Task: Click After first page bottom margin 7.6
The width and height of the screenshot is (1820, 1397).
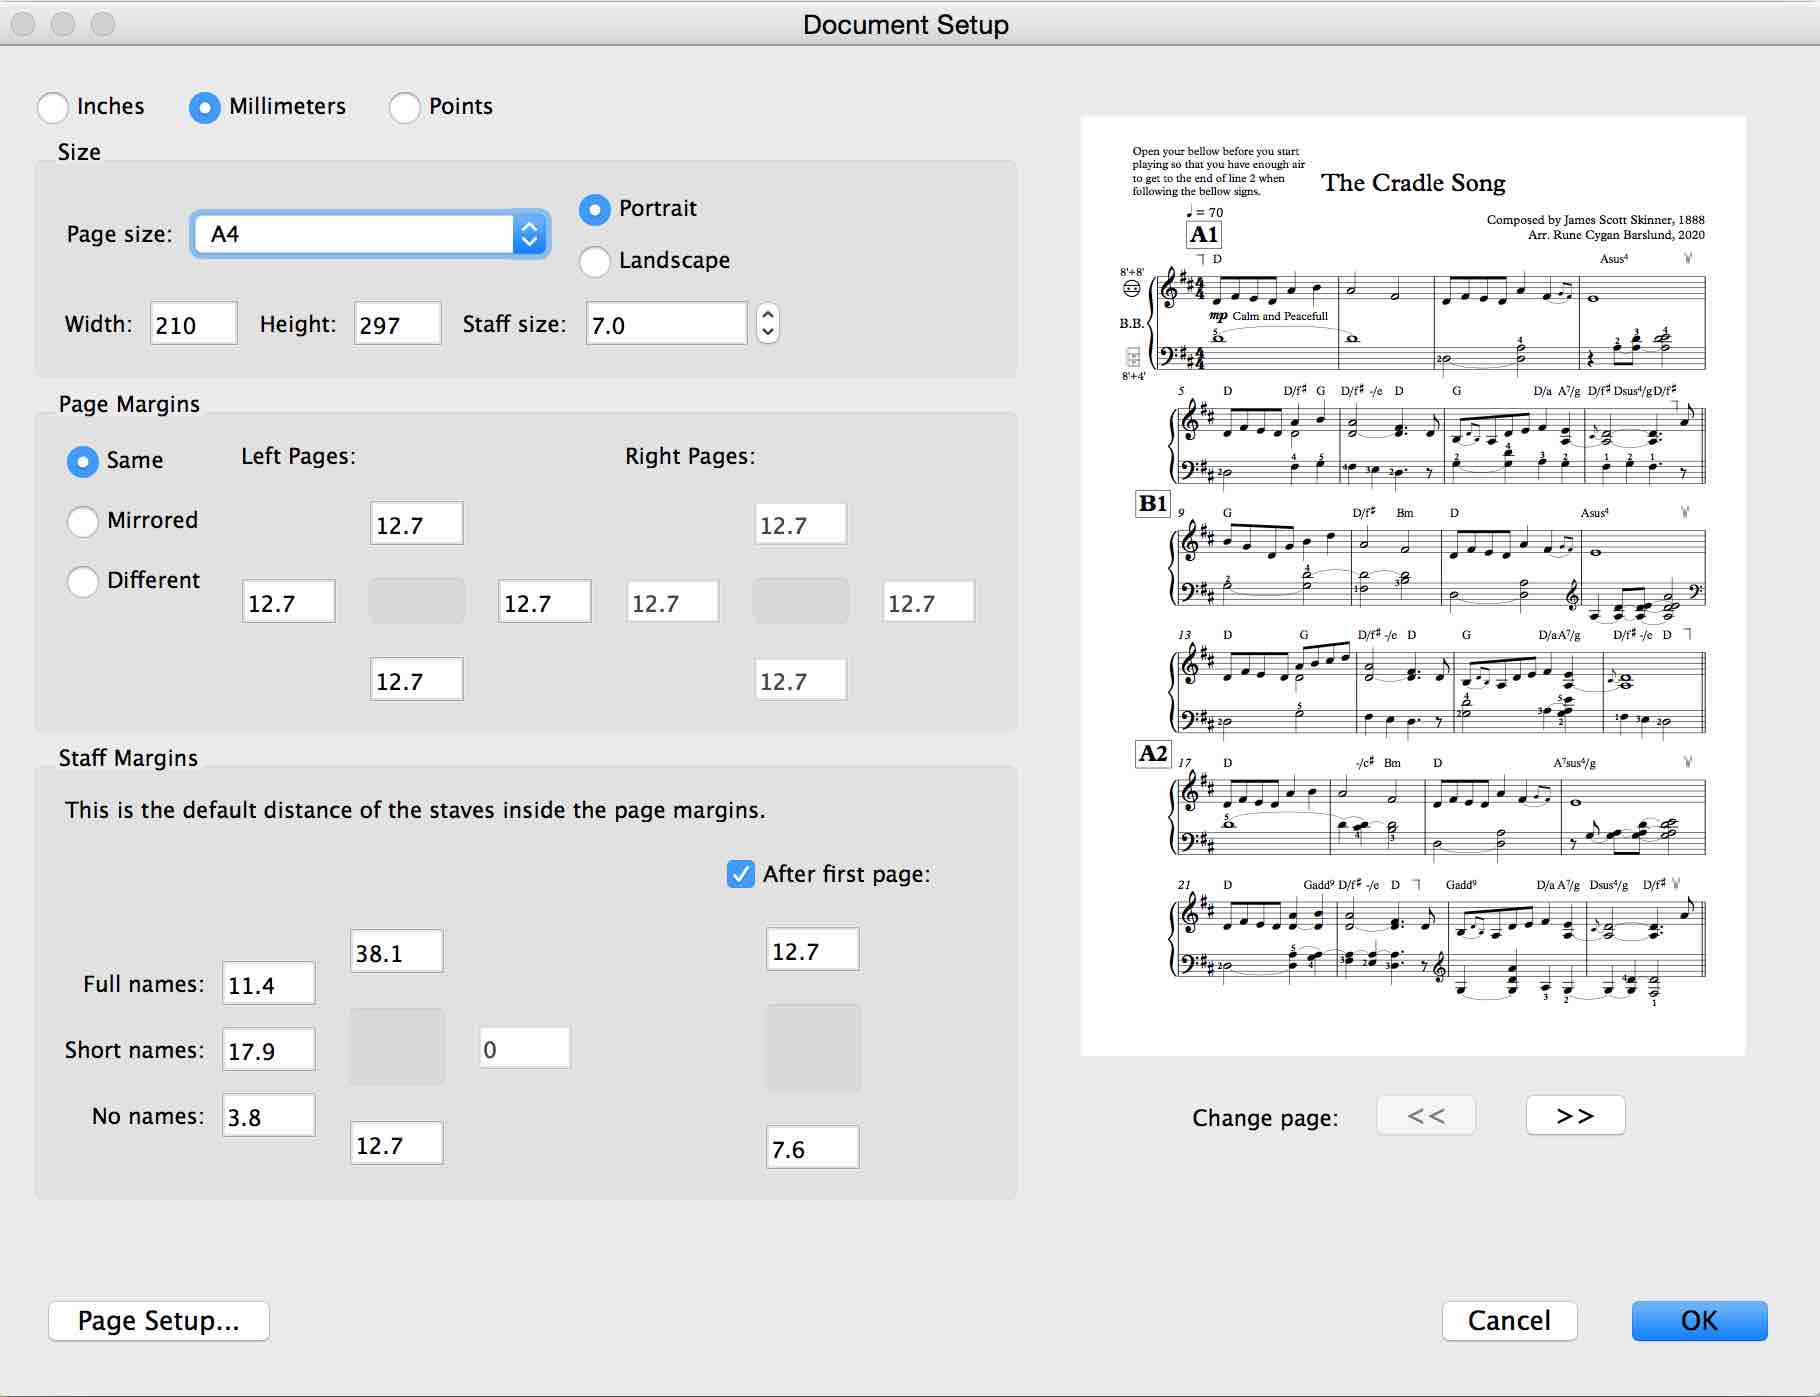Action: click(813, 1147)
